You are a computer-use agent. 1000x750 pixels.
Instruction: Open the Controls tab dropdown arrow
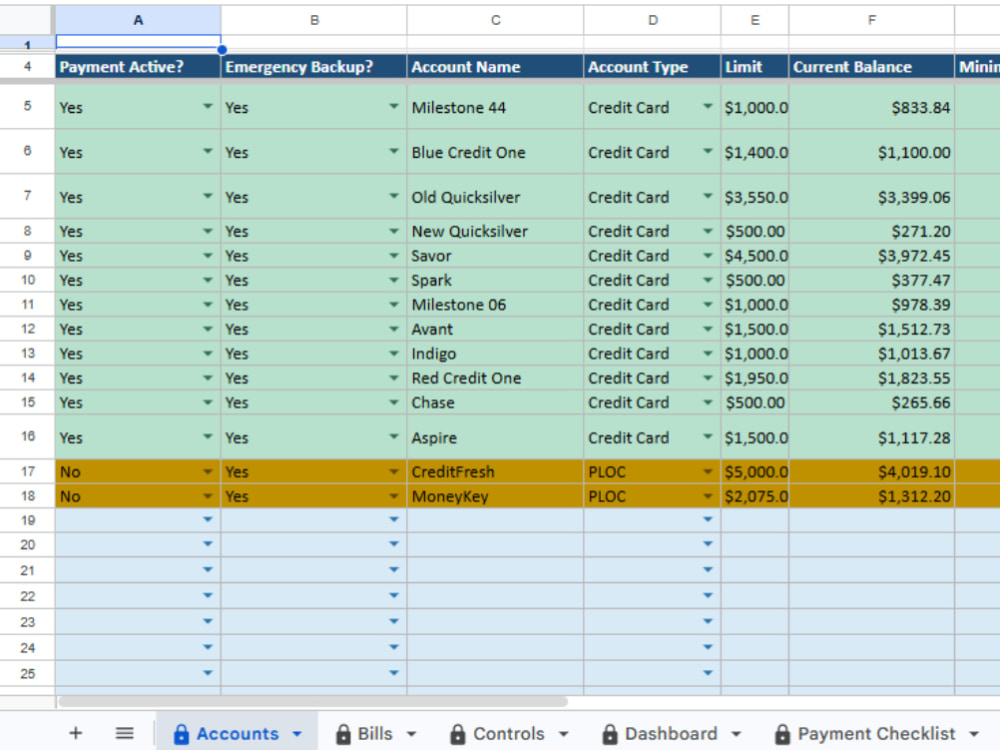click(x=564, y=734)
